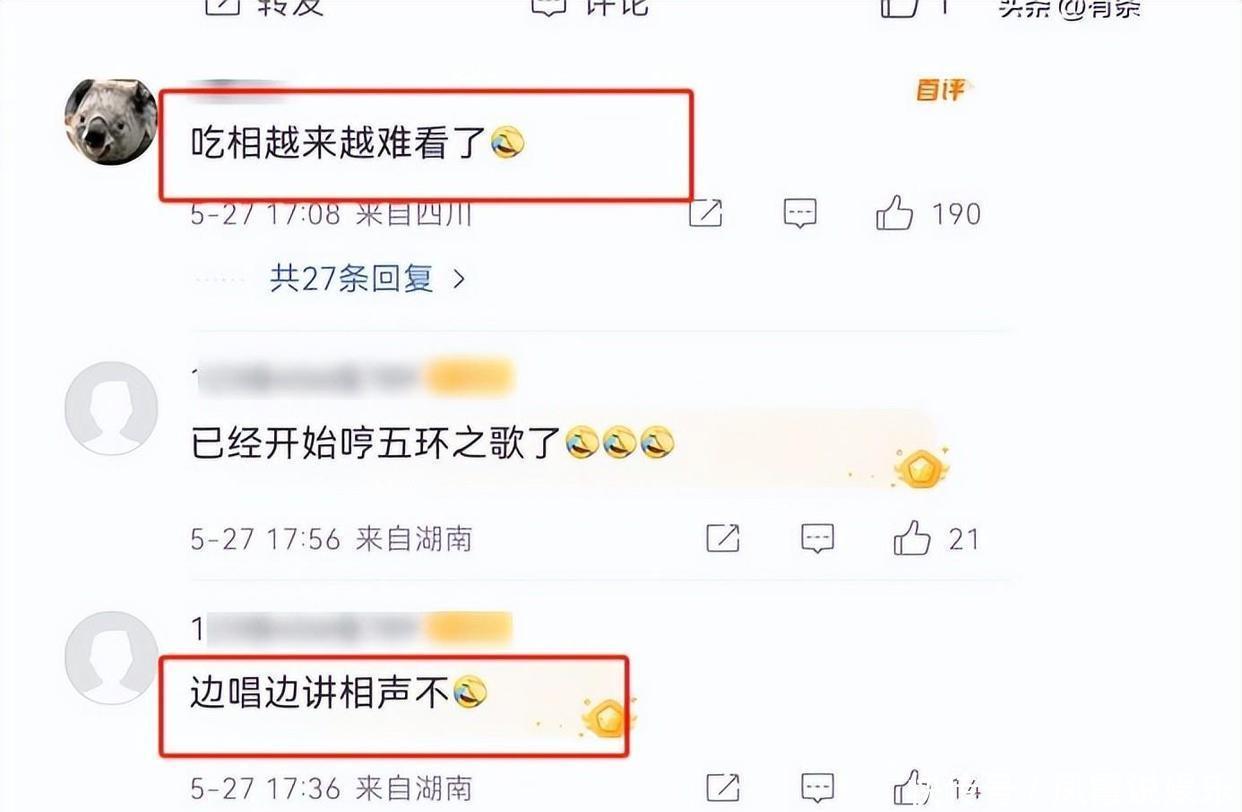Tap the gold badge on the 五环之歌 comment

pos(921,468)
